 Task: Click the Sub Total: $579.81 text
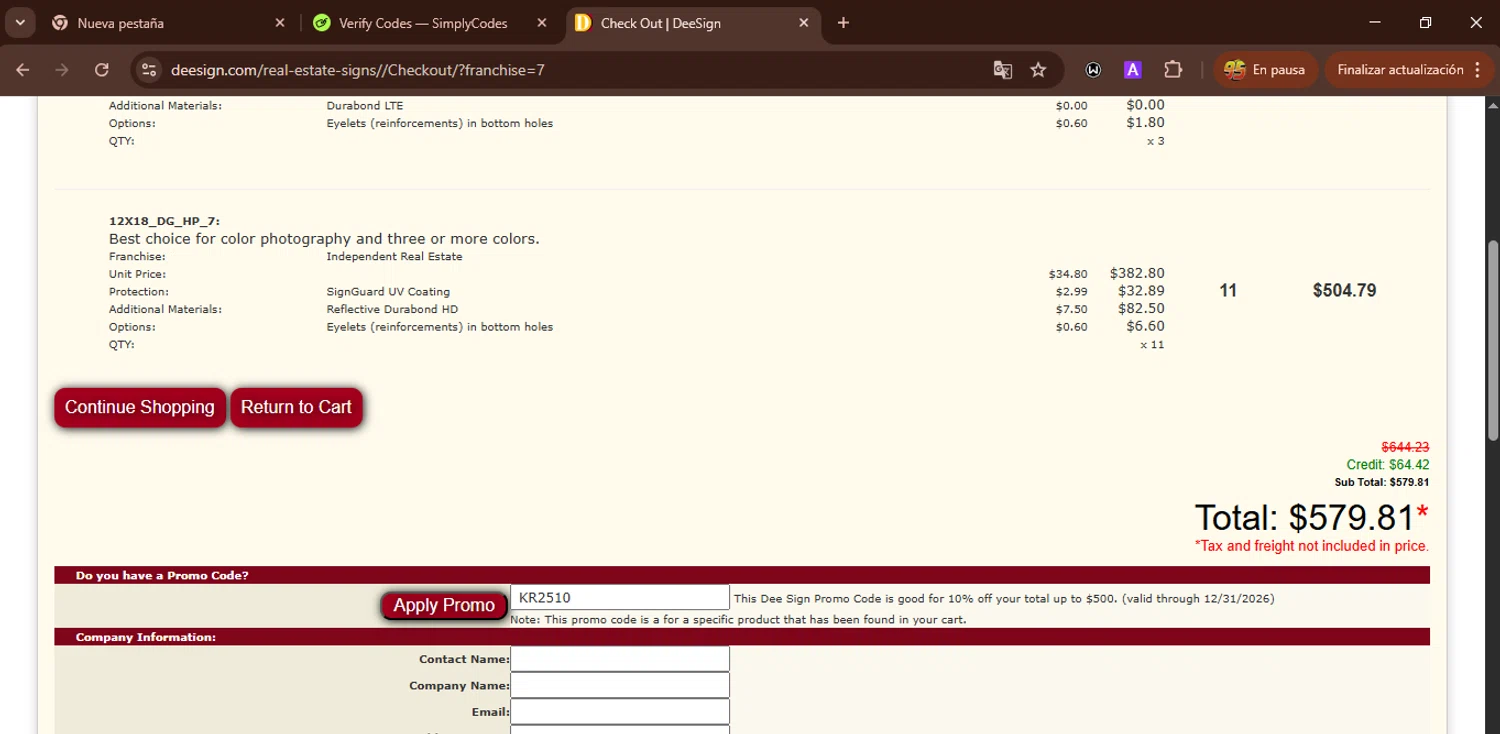coord(1382,482)
